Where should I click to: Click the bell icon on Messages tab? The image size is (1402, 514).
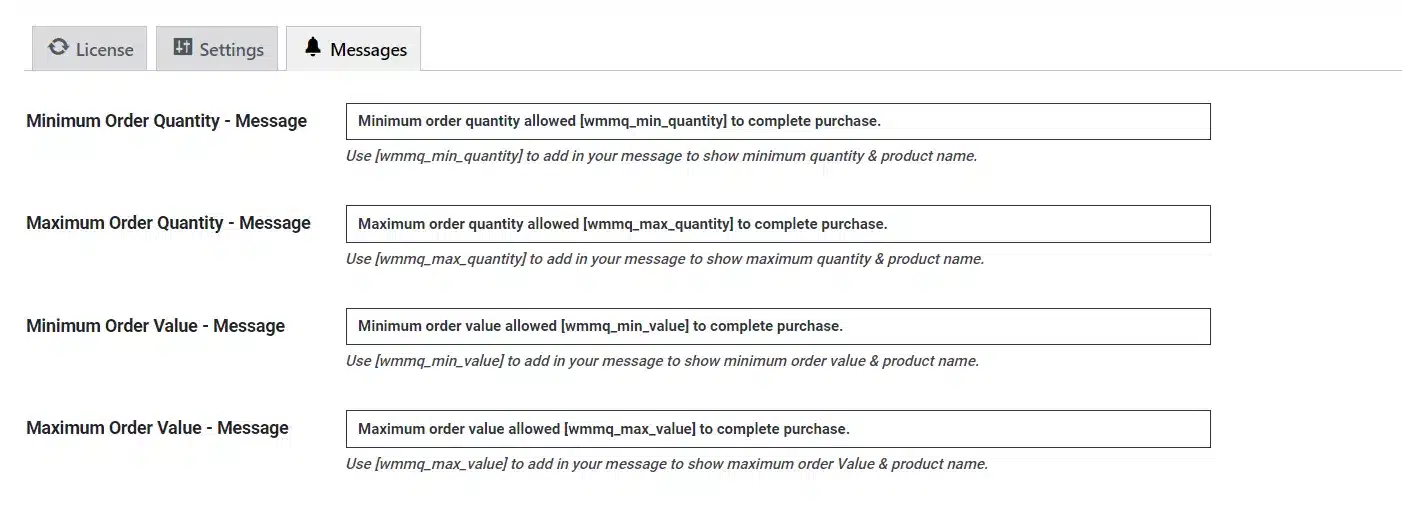(x=313, y=48)
